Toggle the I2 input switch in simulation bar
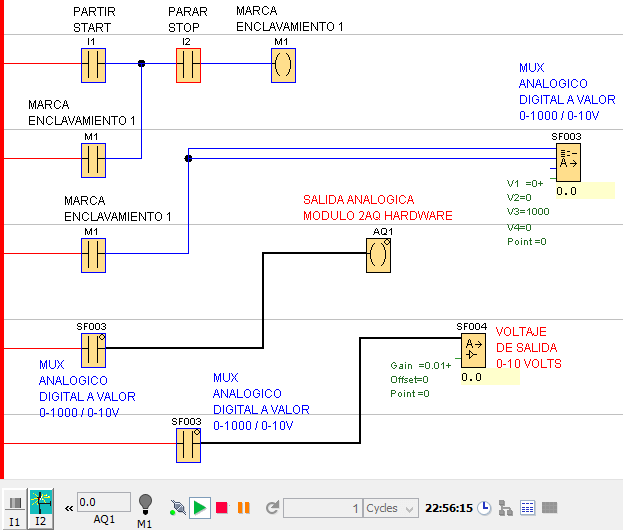The image size is (625, 530). [x=41, y=508]
